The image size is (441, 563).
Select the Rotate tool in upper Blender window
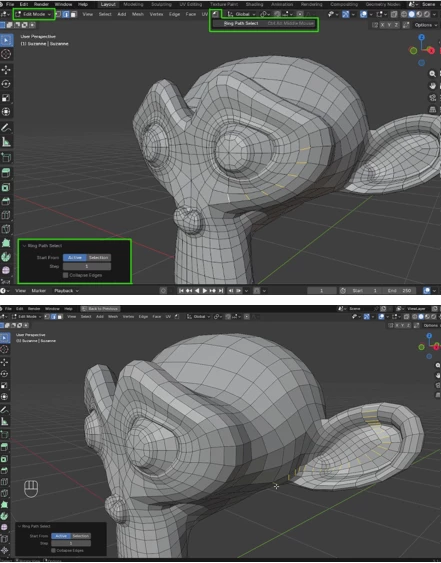[6, 84]
